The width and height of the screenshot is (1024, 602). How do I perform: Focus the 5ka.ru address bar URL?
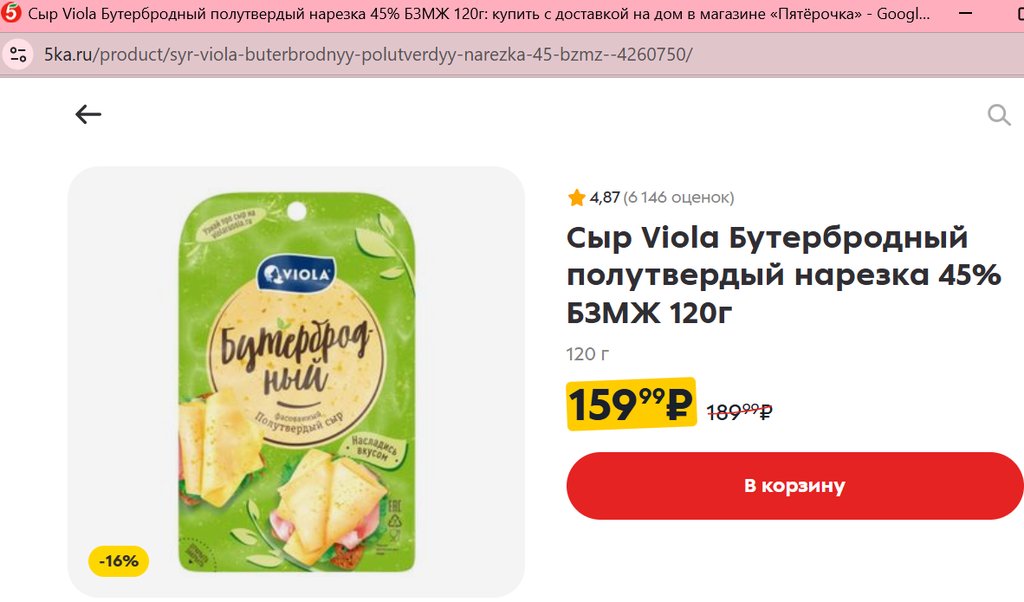(368, 54)
